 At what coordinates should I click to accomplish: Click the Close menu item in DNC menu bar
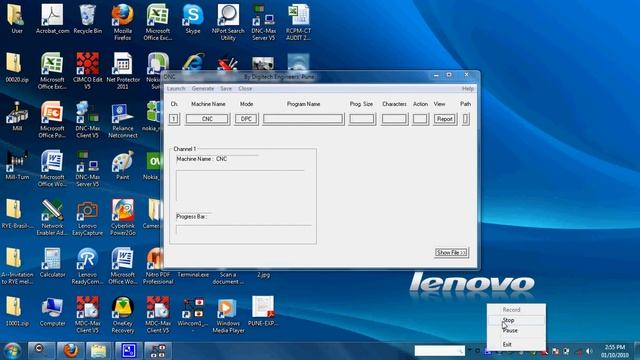(x=245, y=89)
